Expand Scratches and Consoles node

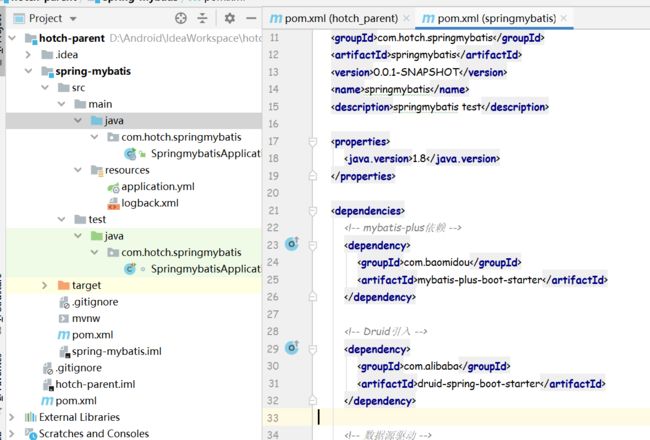click(12, 434)
